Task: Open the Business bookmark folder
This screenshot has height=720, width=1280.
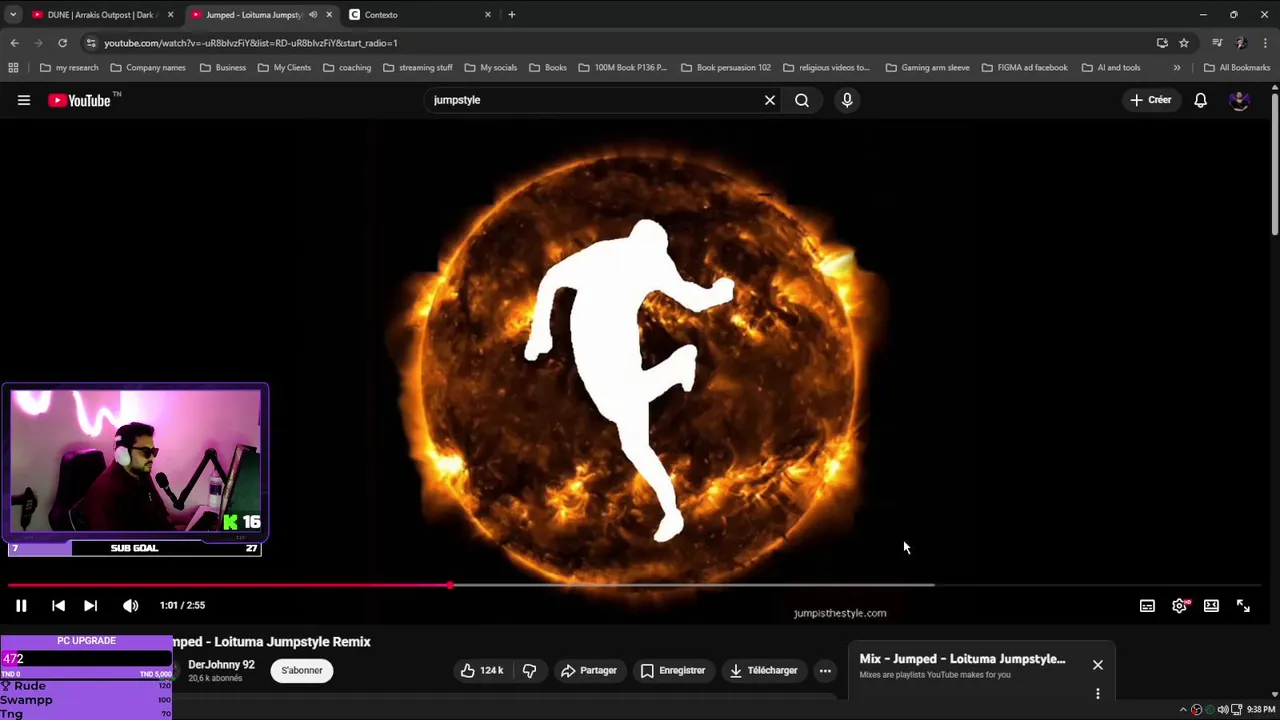Action: click(x=223, y=68)
